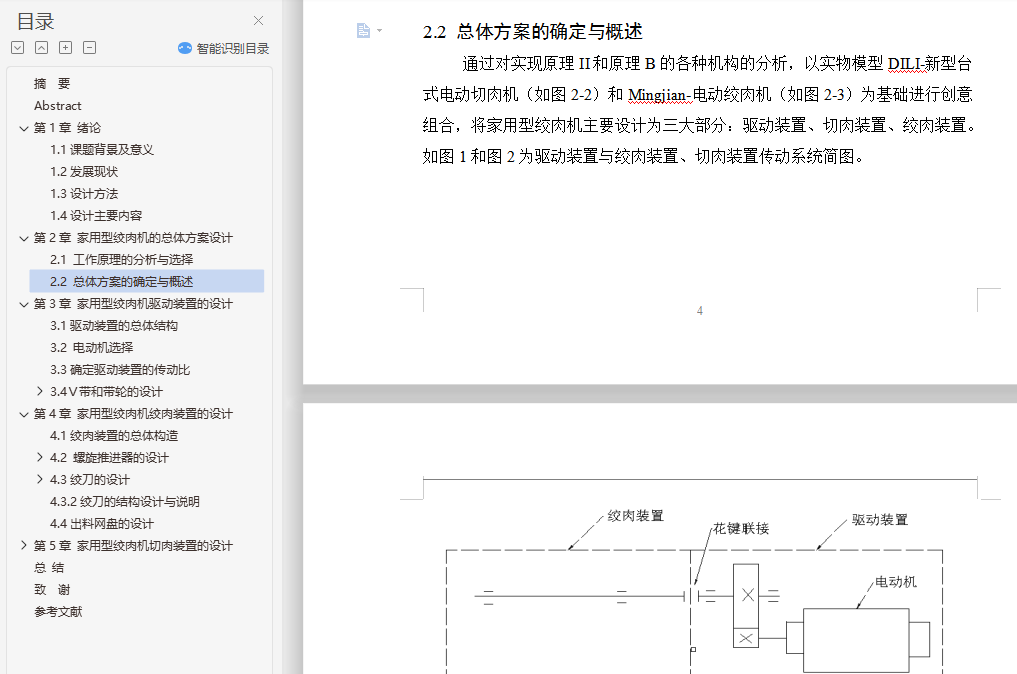This screenshot has width=1017, height=674.
Task: Click the plus outline icon under 目录
Action: (x=66, y=47)
